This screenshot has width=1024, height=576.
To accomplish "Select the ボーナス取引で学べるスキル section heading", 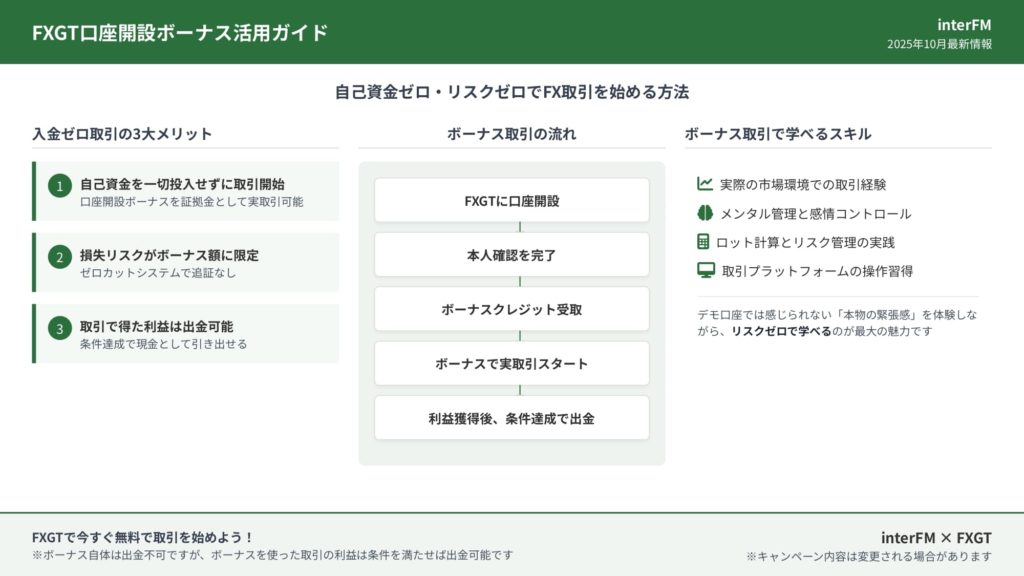I will click(778, 133).
